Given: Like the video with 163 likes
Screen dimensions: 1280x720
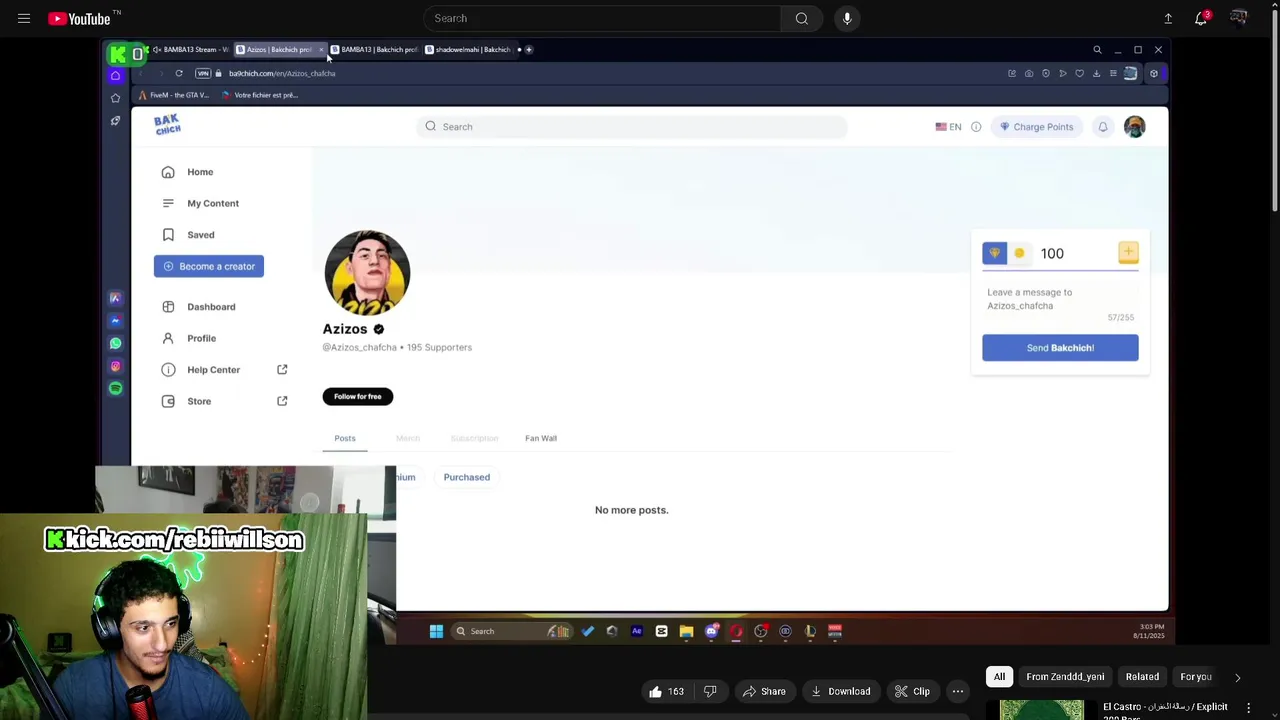Looking at the screenshot, I should (666, 691).
